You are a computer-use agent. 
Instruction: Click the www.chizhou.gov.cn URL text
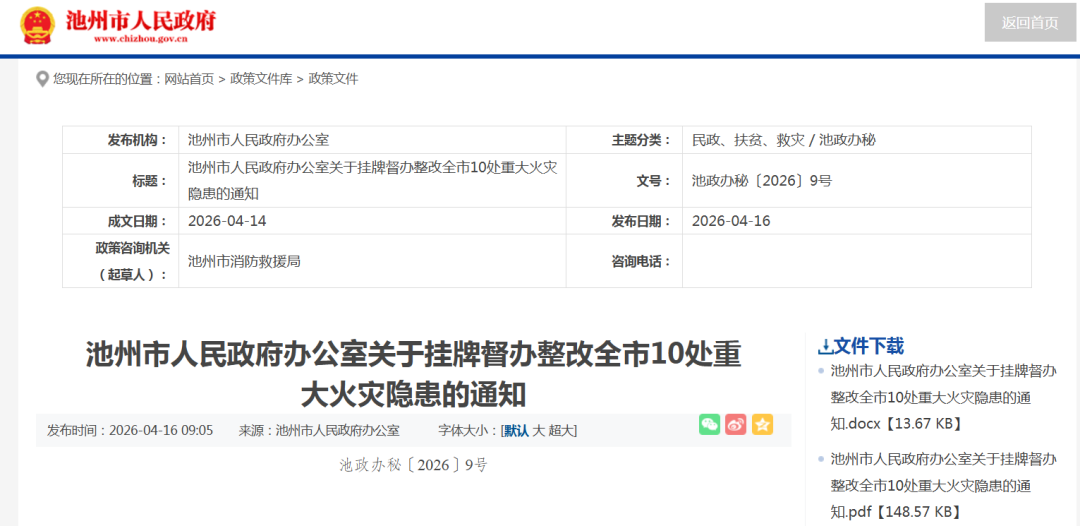click(x=141, y=39)
